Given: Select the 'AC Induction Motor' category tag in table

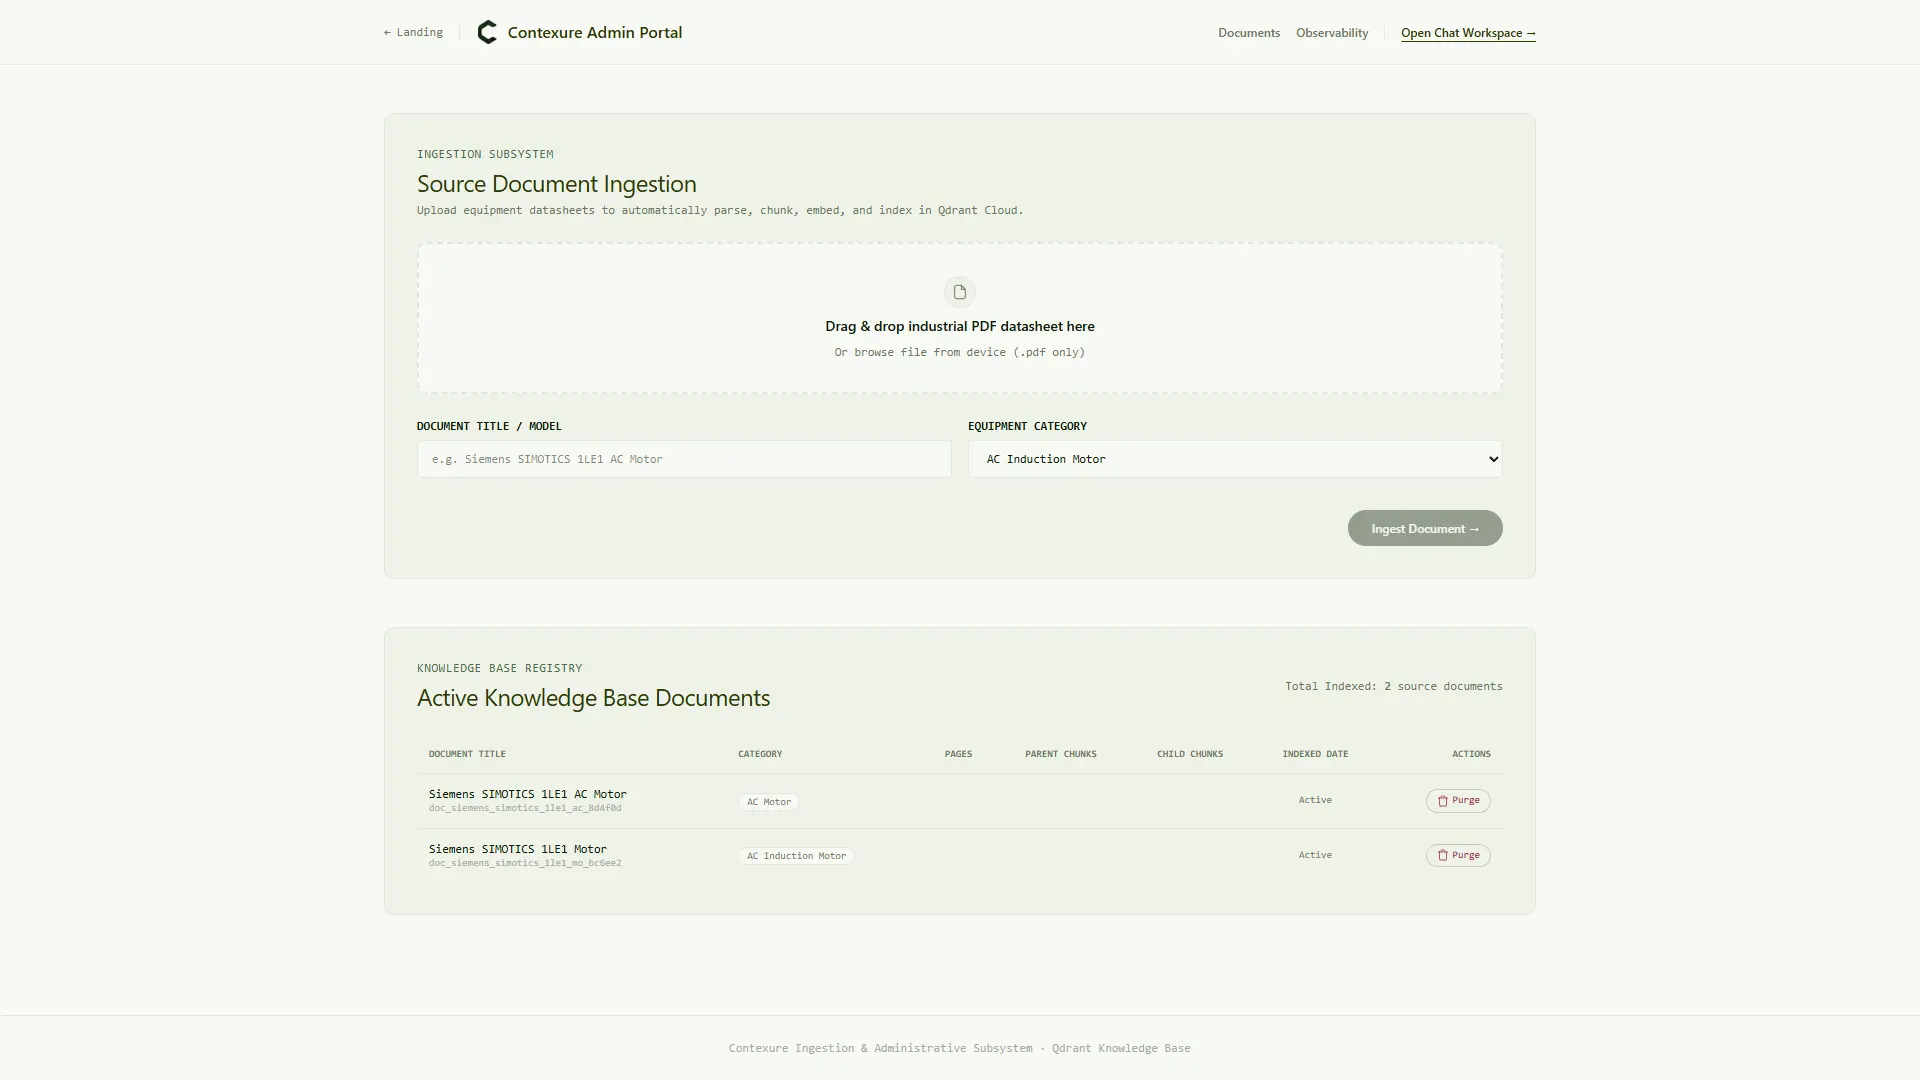Looking at the screenshot, I should 796,856.
